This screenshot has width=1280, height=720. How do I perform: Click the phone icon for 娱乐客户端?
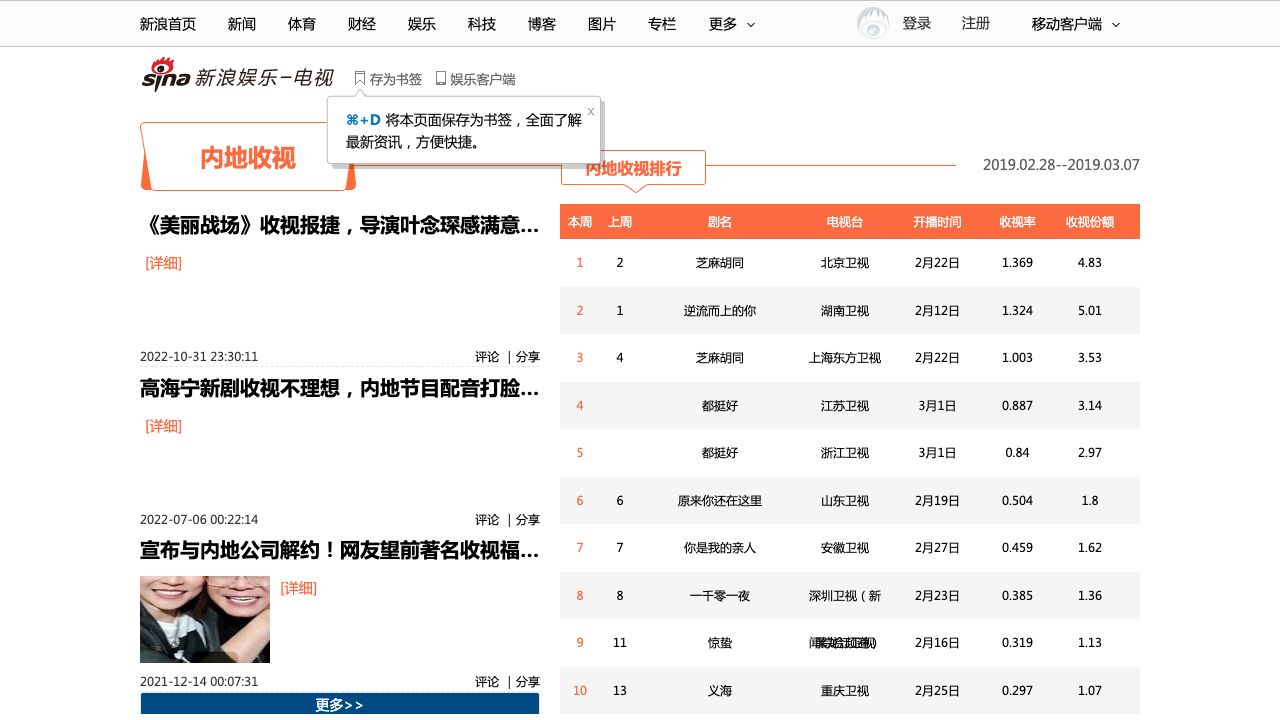tap(440, 78)
